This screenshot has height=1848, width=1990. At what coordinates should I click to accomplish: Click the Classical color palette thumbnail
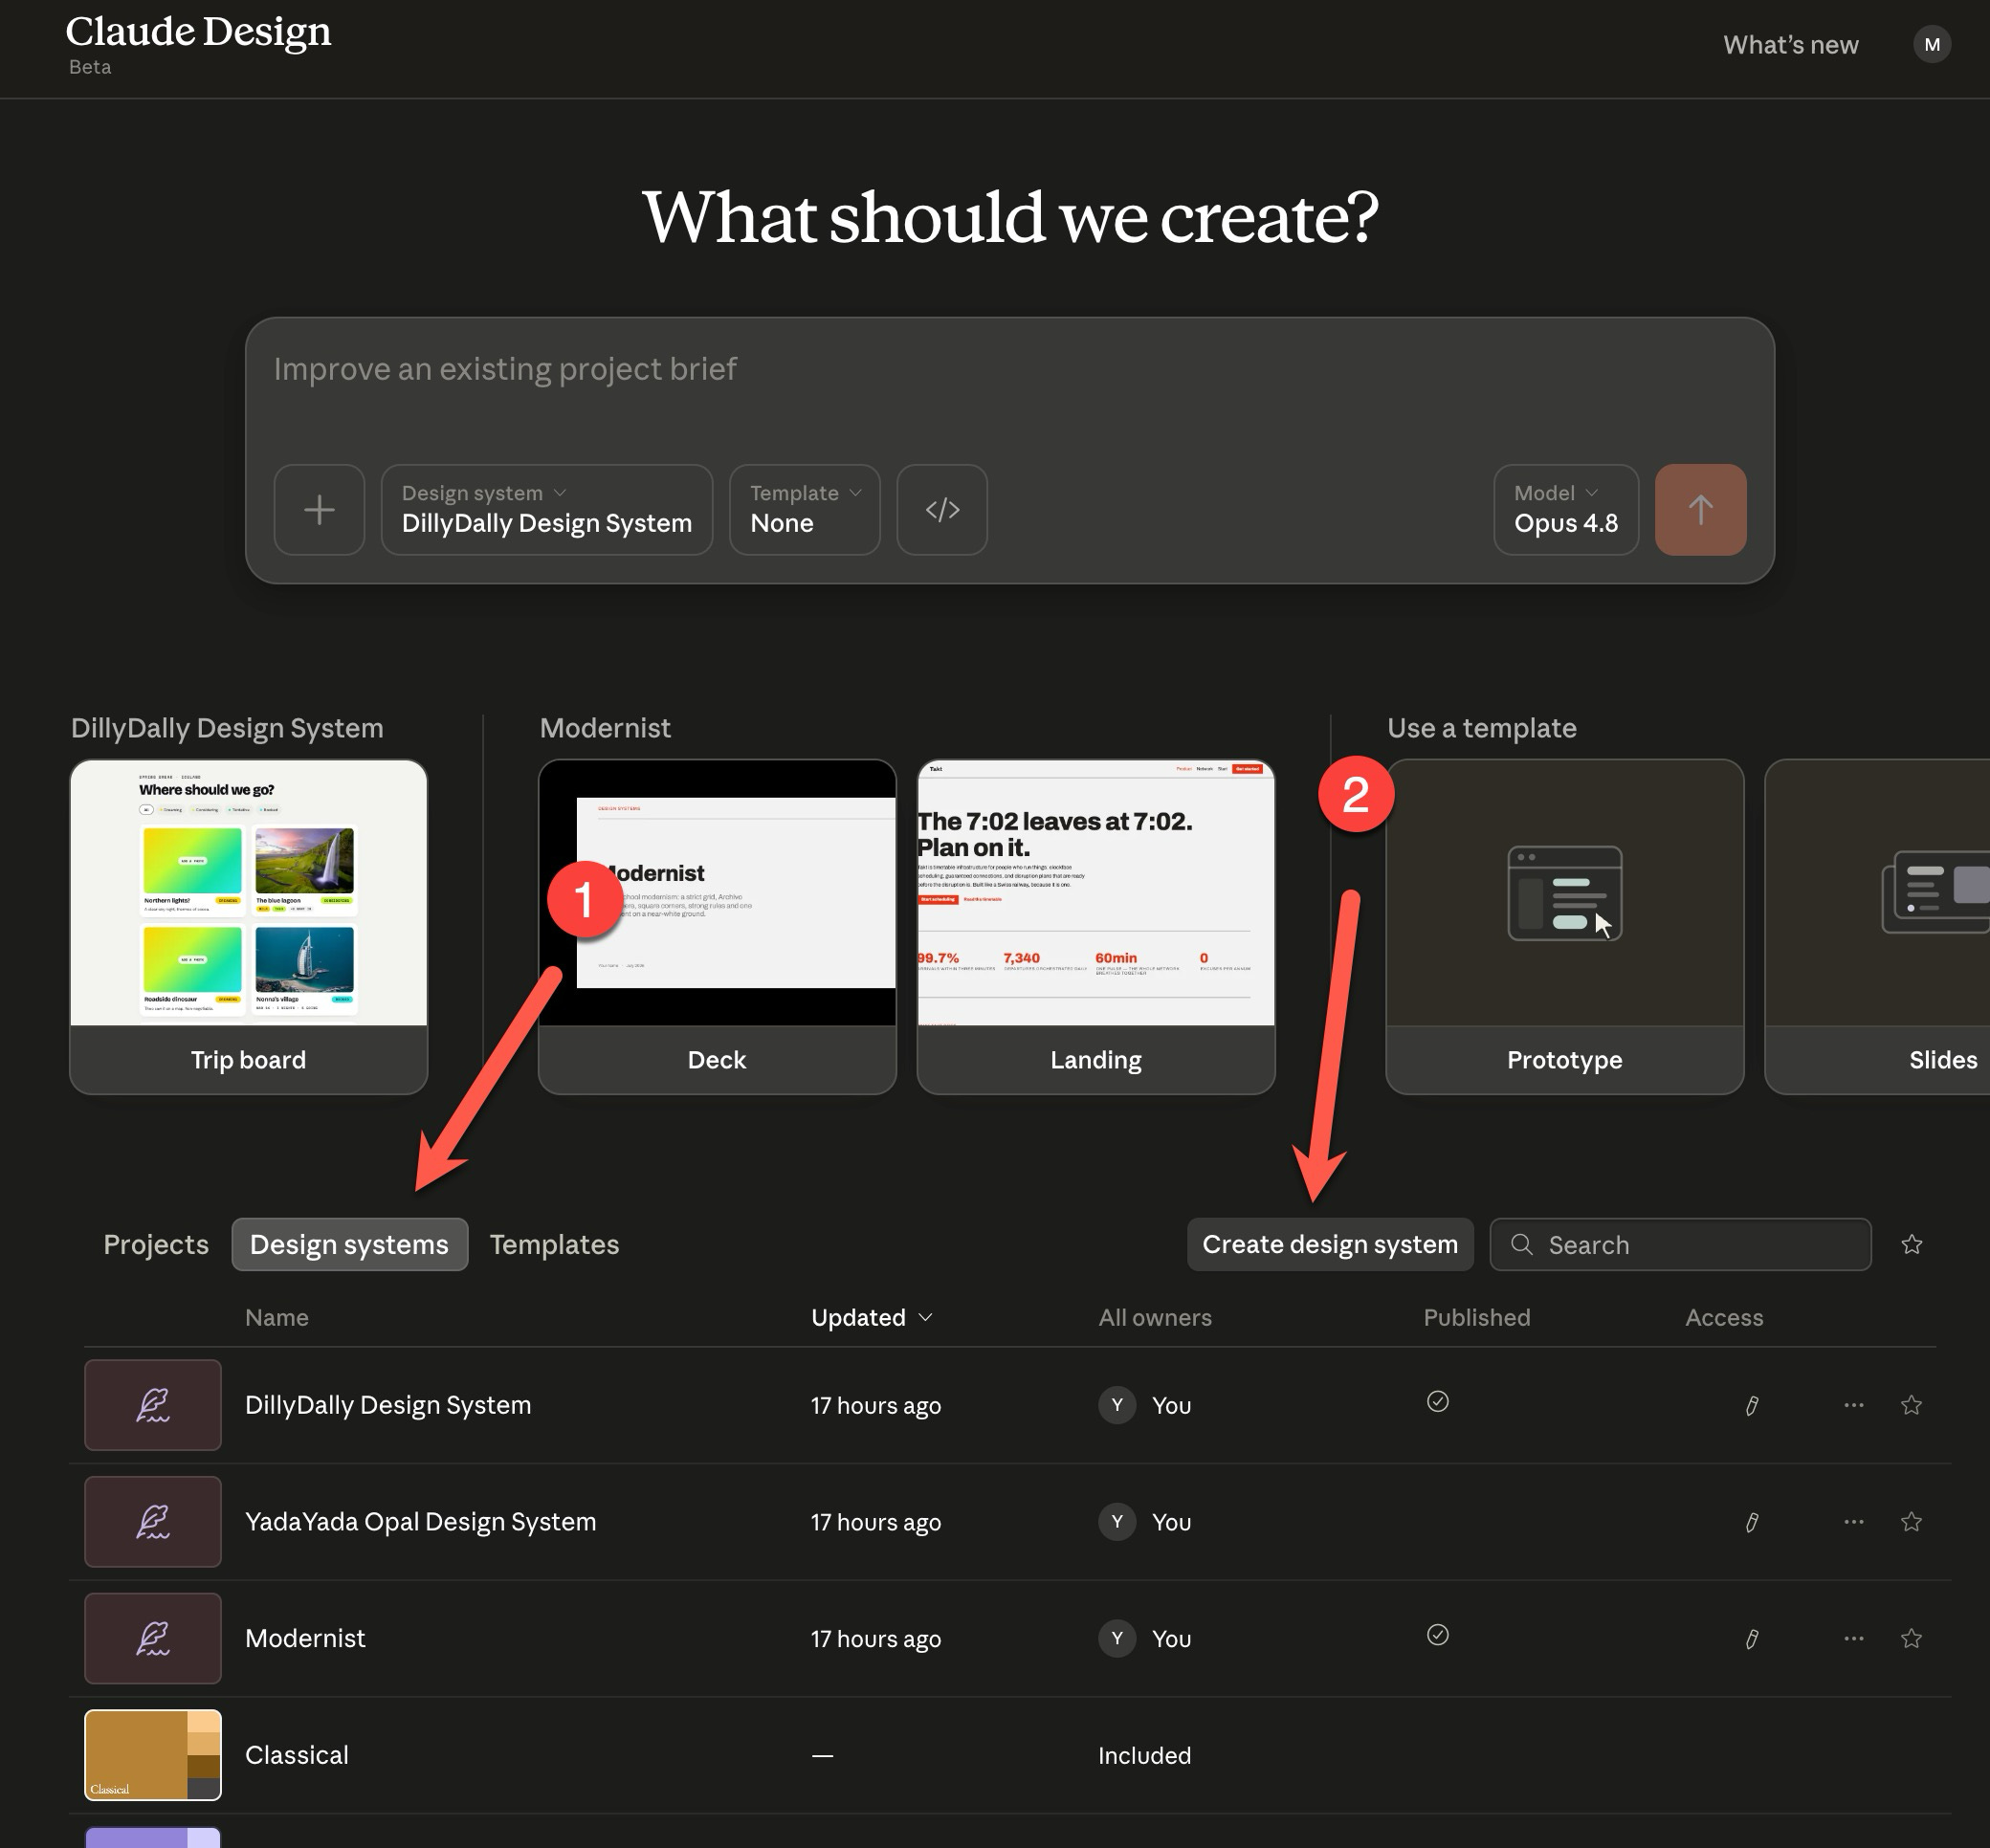point(153,1755)
